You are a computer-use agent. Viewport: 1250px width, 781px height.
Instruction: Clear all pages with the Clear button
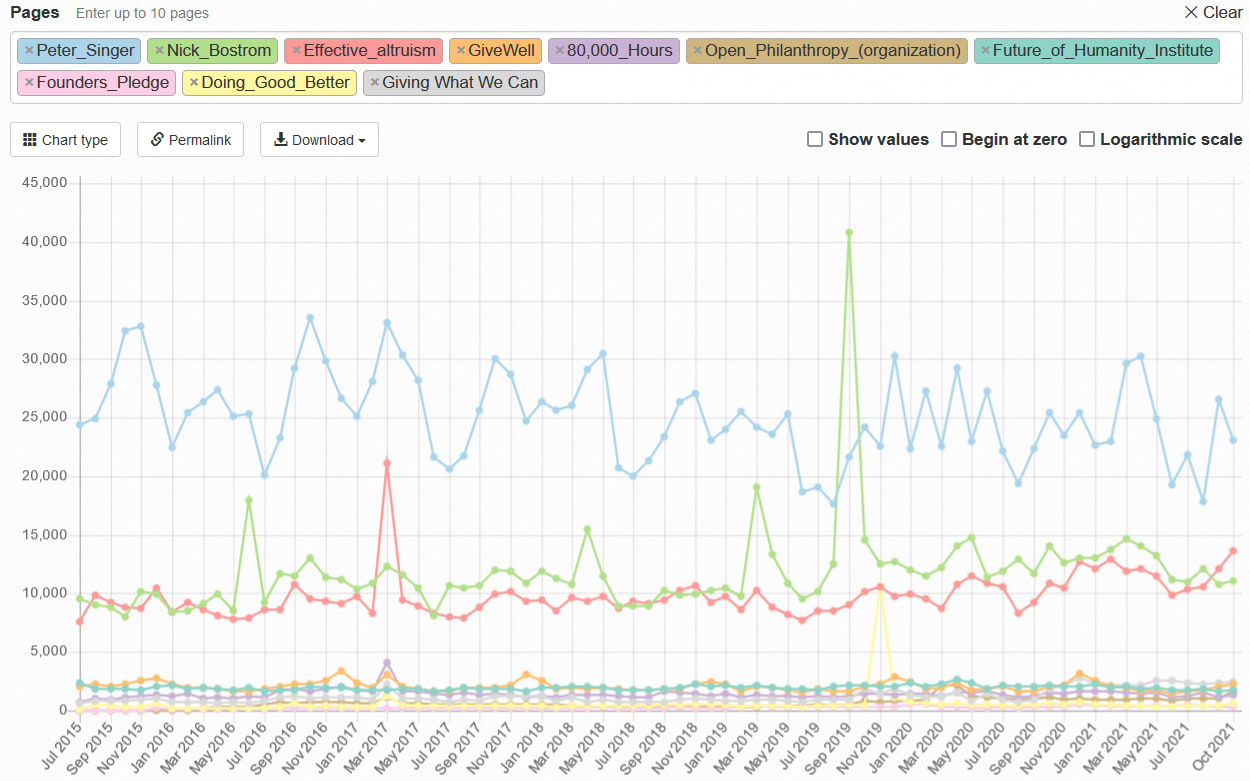[1213, 12]
